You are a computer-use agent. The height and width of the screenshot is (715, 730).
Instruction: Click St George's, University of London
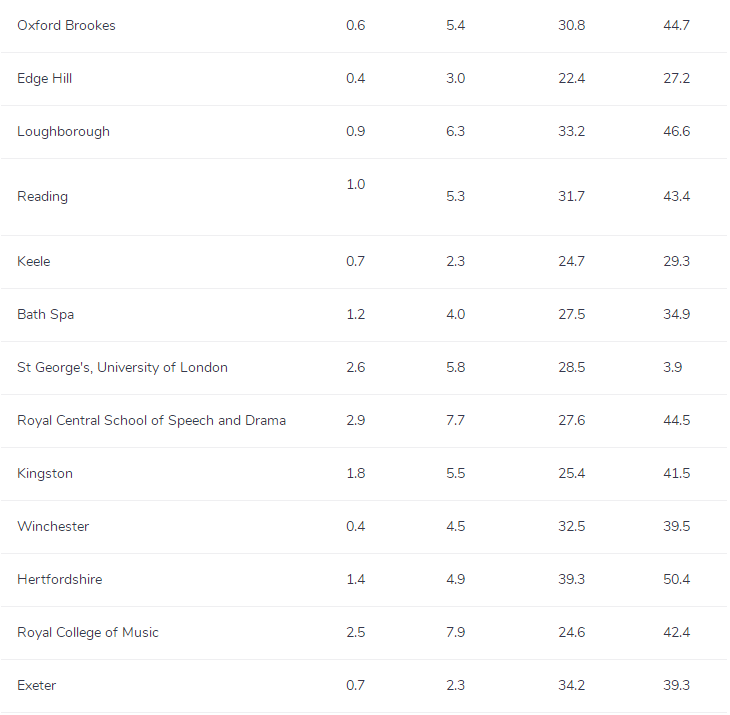122,367
